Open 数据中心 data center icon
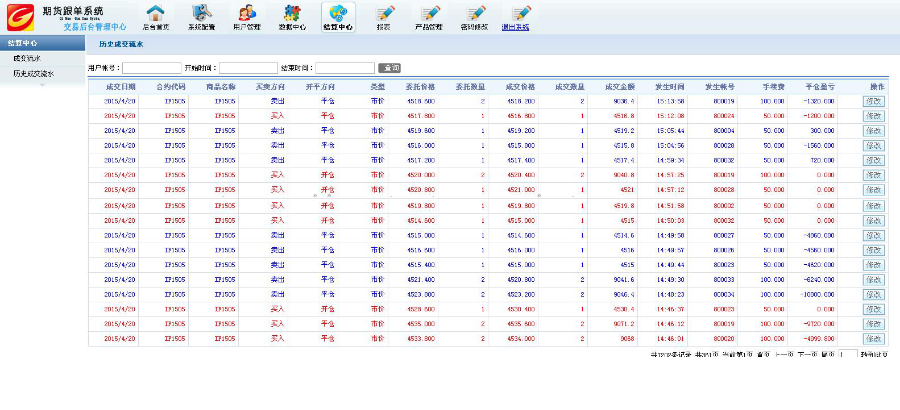 point(292,16)
